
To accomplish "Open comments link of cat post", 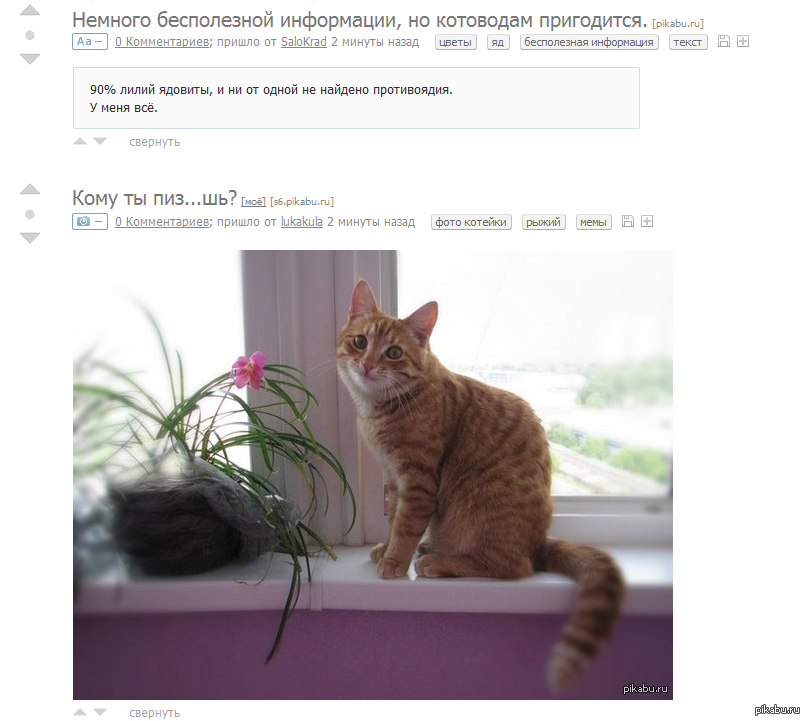I will click(162, 221).
